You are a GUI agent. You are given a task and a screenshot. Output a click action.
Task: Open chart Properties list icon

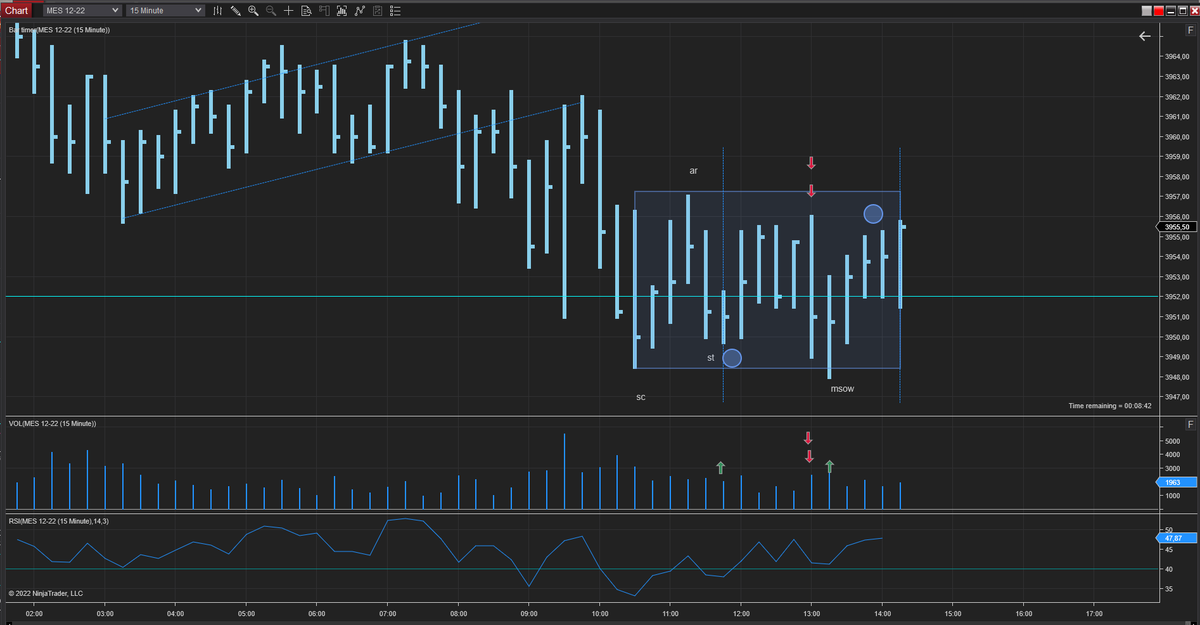[395, 11]
